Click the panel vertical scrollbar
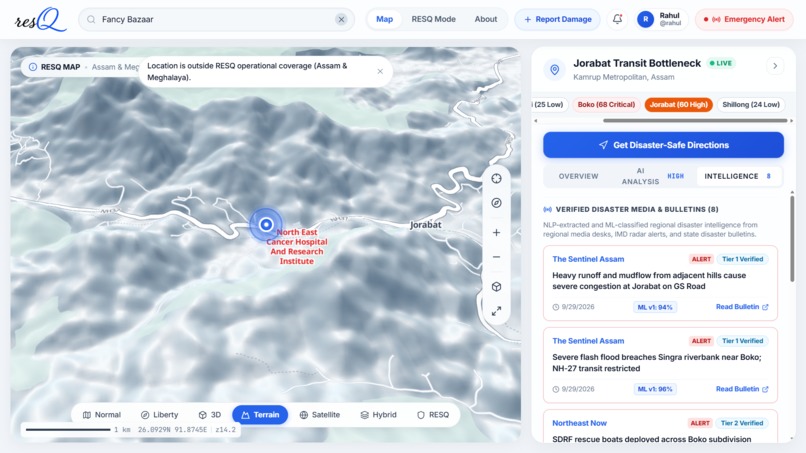806x453 pixels. click(792, 238)
